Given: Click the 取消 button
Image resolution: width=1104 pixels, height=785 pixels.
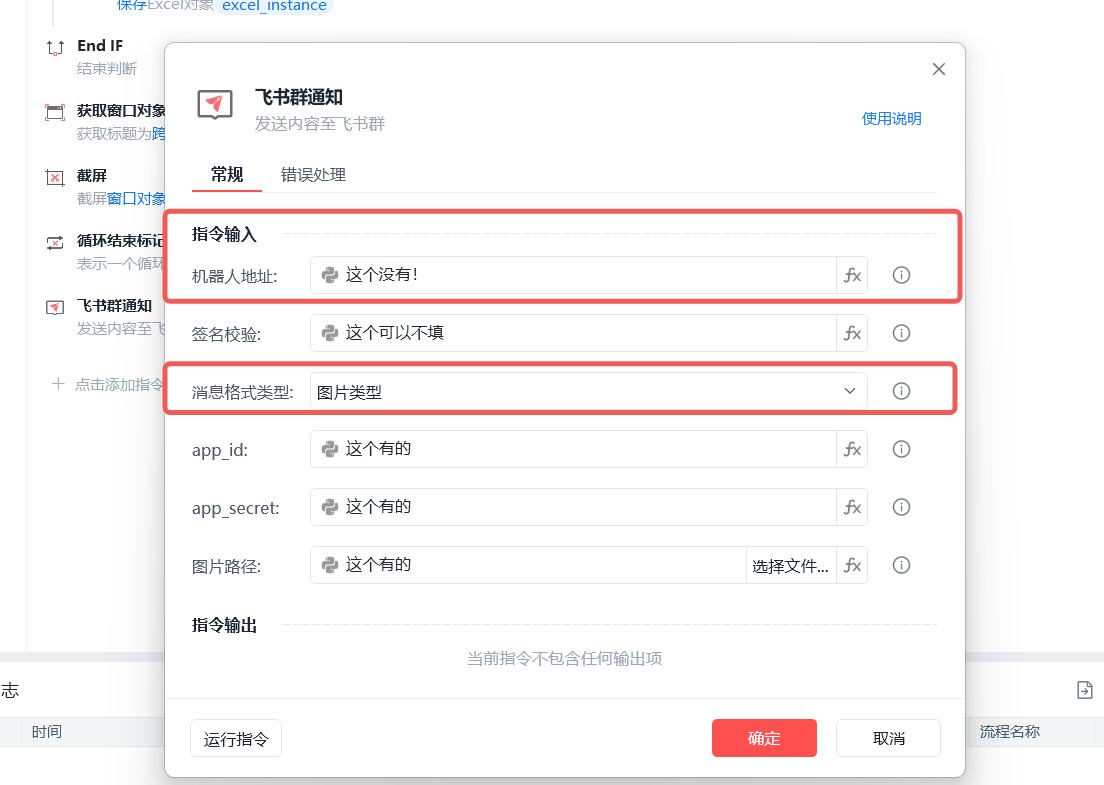Looking at the screenshot, I should pyautogui.click(x=889, y=738).
